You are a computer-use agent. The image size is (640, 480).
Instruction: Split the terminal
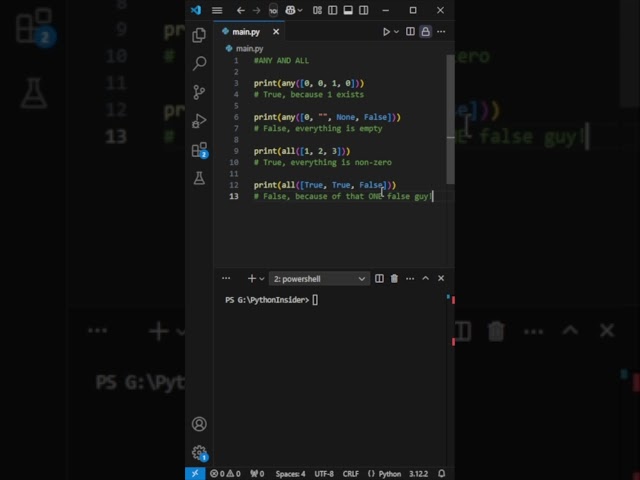click(379, 278)
